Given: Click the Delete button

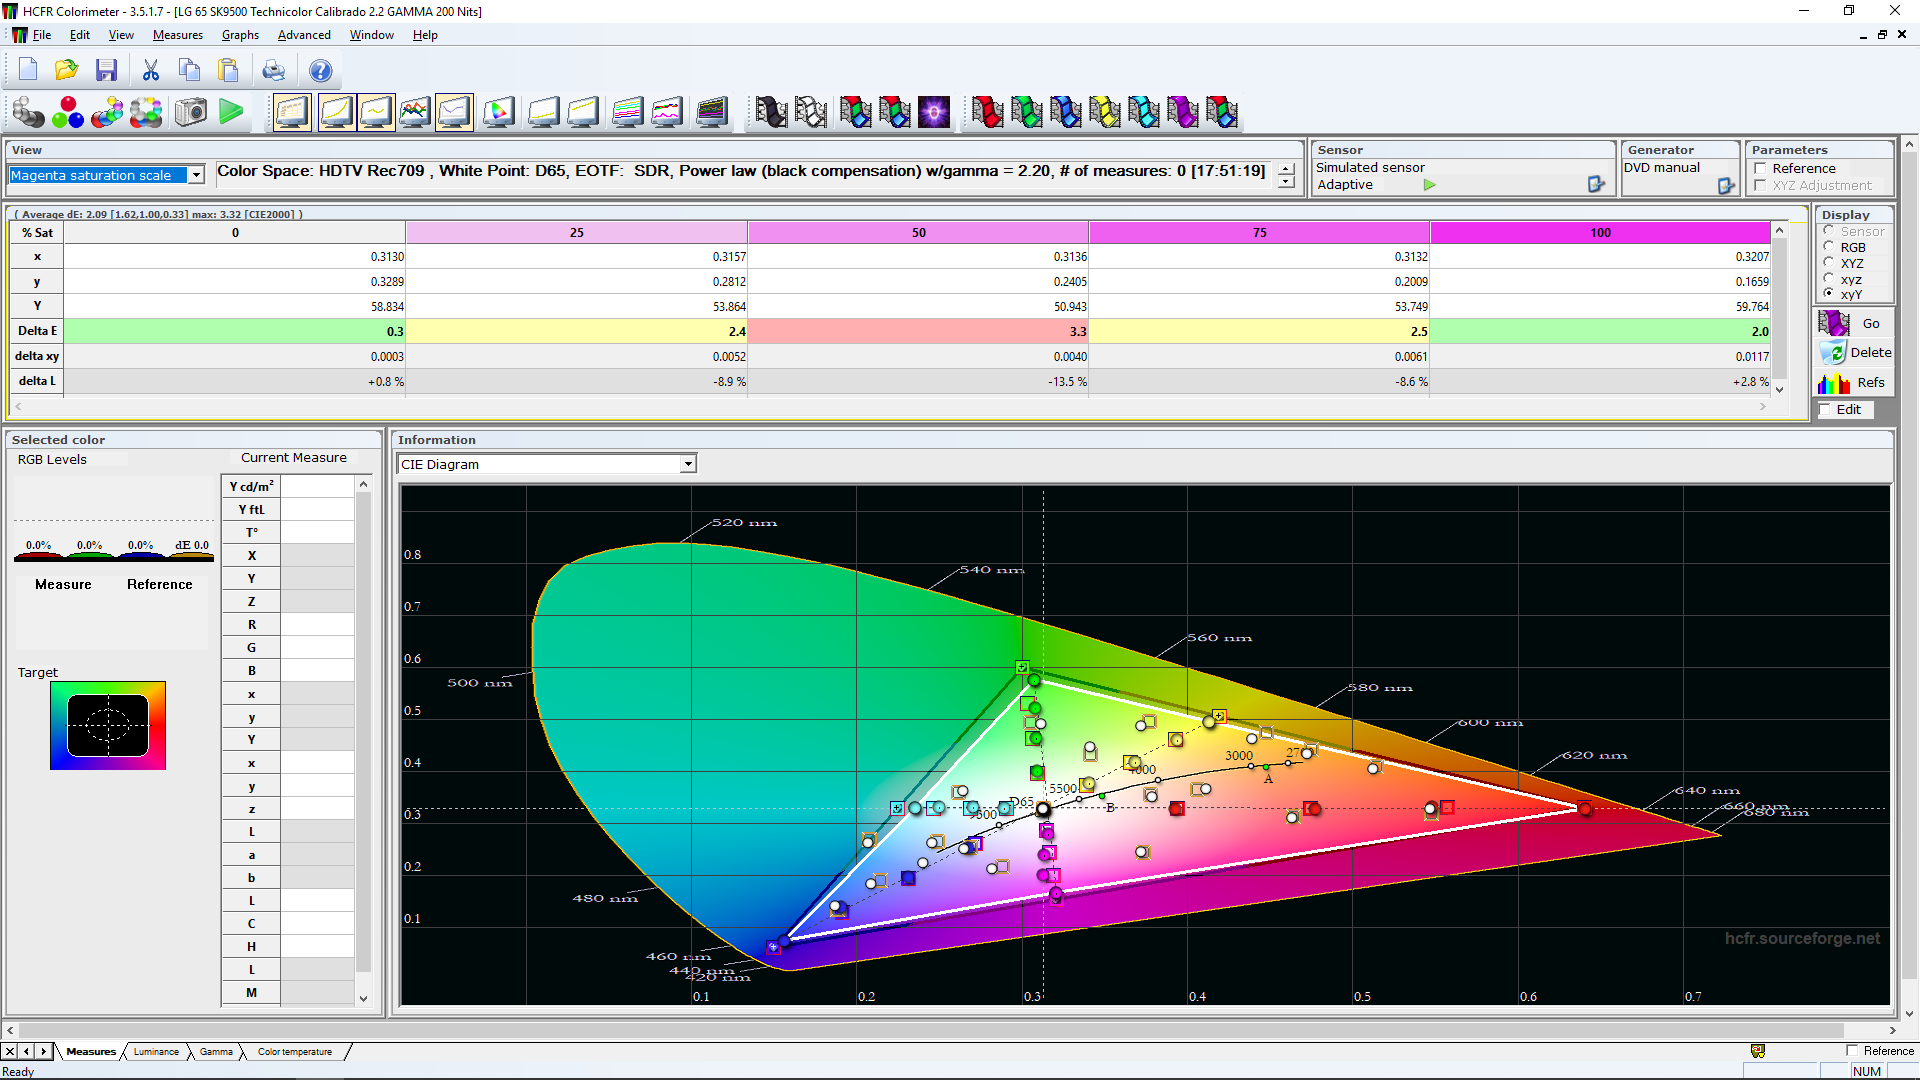Looking at the screenshot, I should [x=1856, y=353].
